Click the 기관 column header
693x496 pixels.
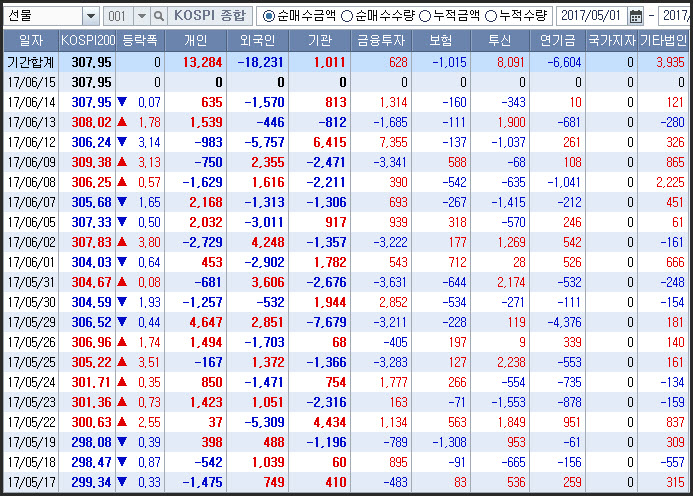(320, 41)
